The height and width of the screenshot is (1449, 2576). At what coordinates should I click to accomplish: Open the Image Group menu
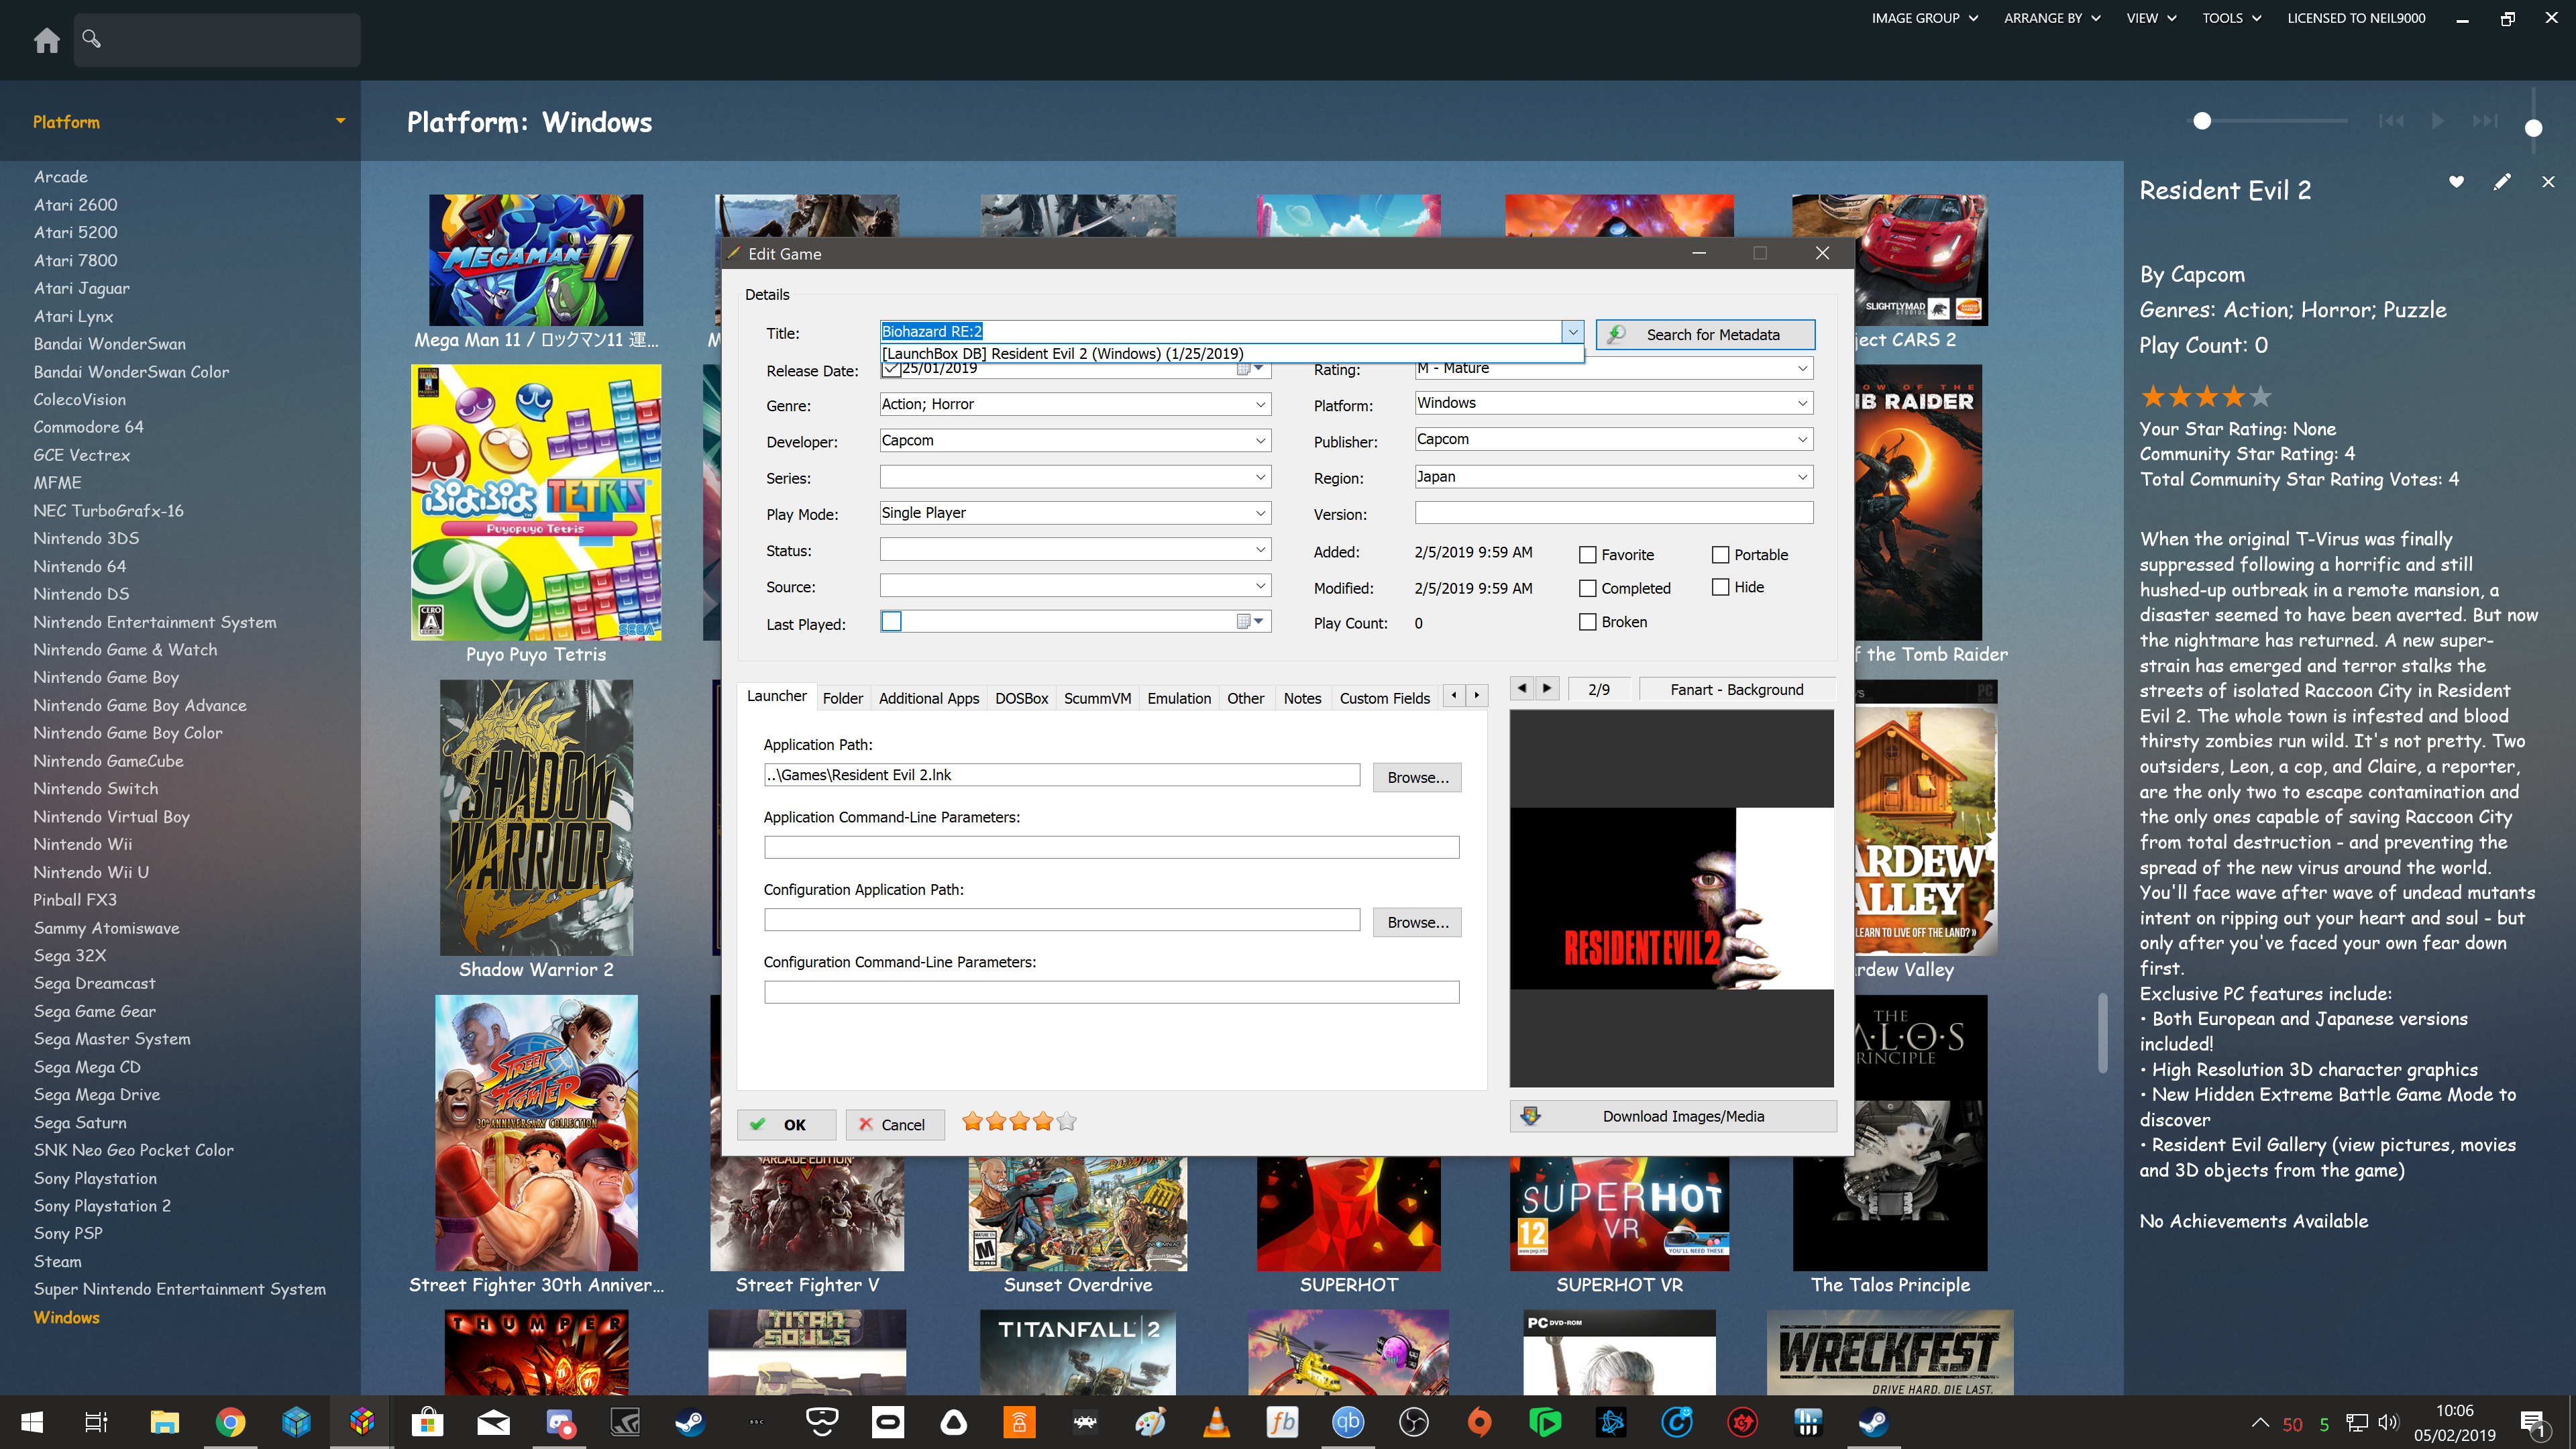coord(1924,18)
